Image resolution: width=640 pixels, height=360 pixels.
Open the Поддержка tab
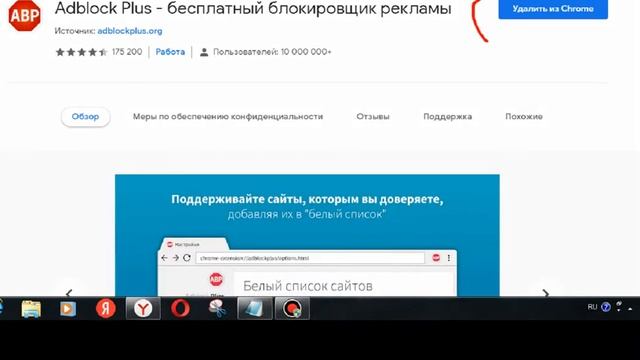(447, 117)
